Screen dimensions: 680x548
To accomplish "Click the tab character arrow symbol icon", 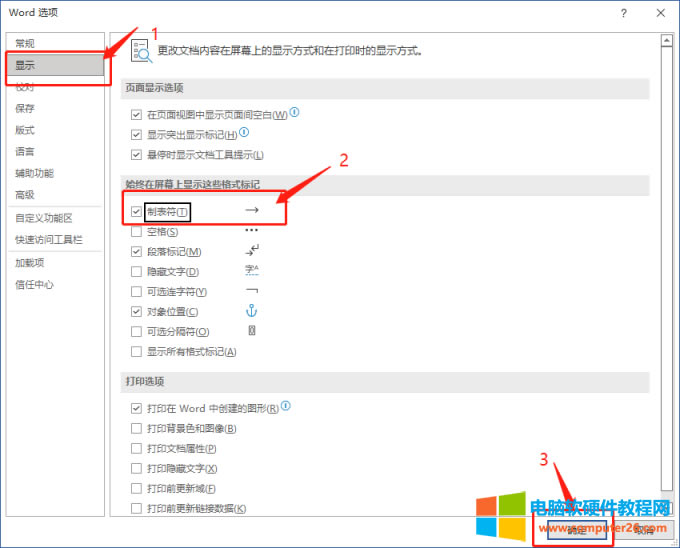I will click(252, 210).
